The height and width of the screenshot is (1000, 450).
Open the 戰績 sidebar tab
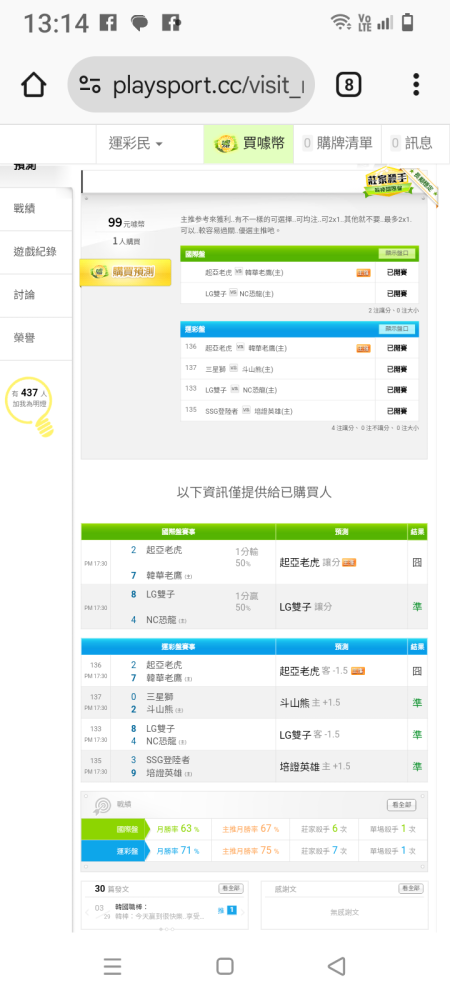point(36,209)
